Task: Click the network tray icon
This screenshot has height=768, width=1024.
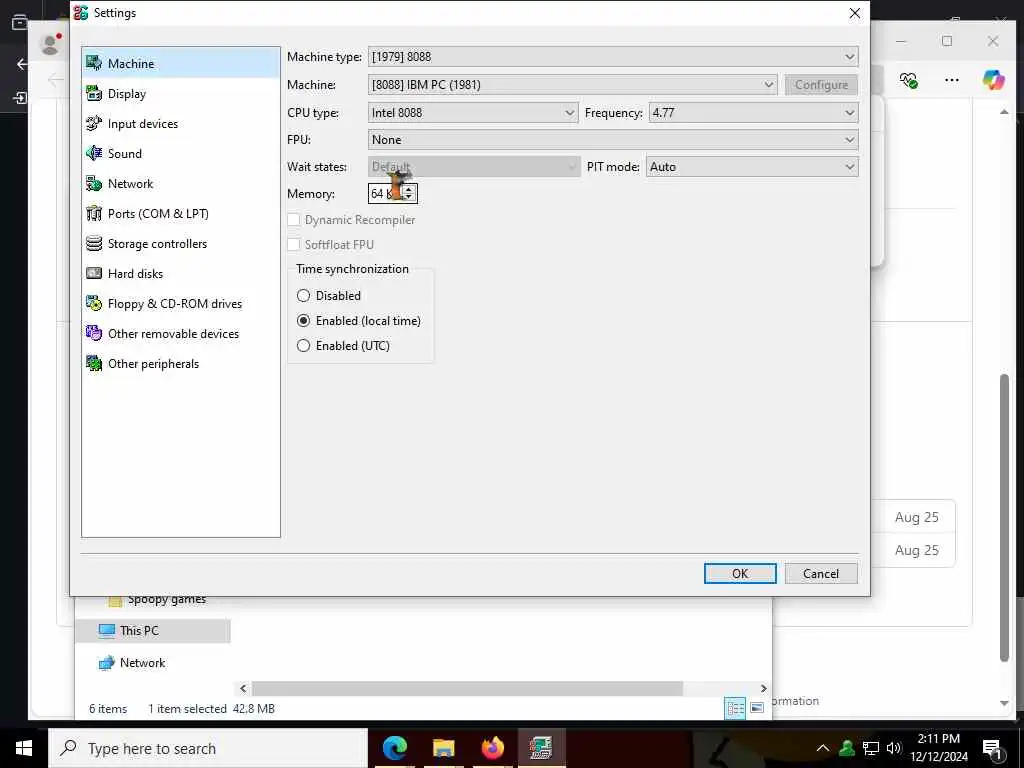Action: click(871, 748)
